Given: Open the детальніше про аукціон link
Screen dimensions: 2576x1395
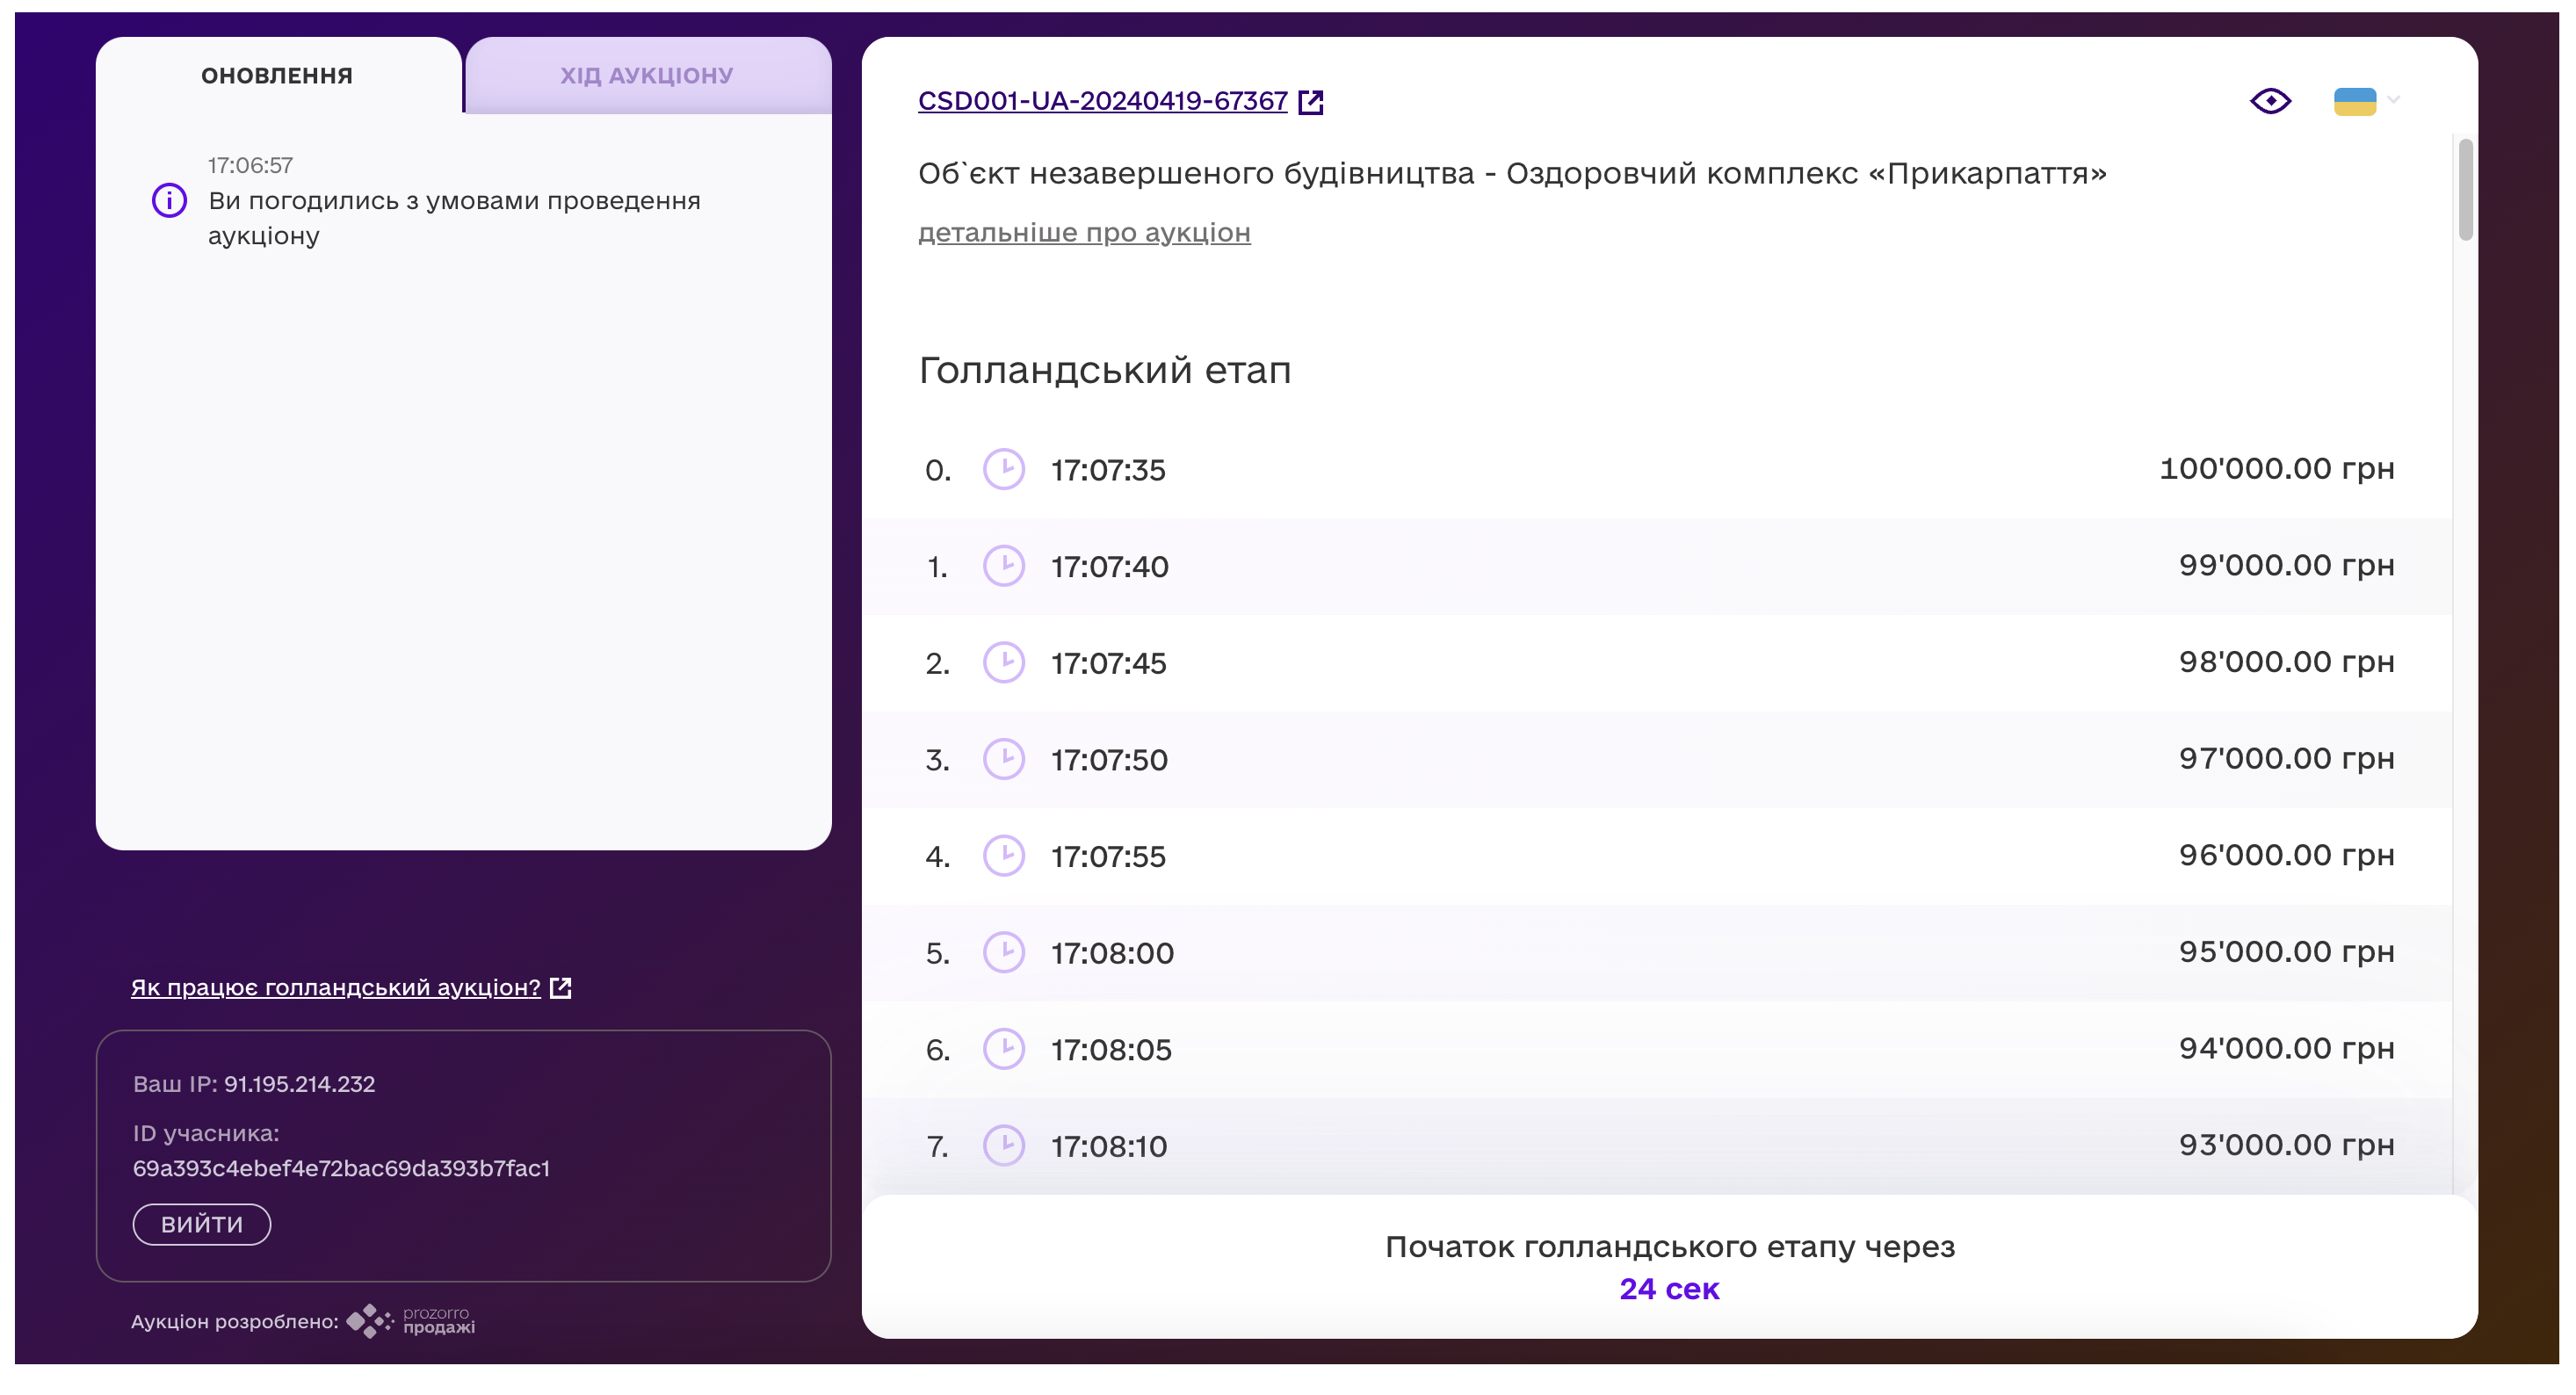Looking at the screenshot, I should pyautogui.click(x=1084, y=233).
